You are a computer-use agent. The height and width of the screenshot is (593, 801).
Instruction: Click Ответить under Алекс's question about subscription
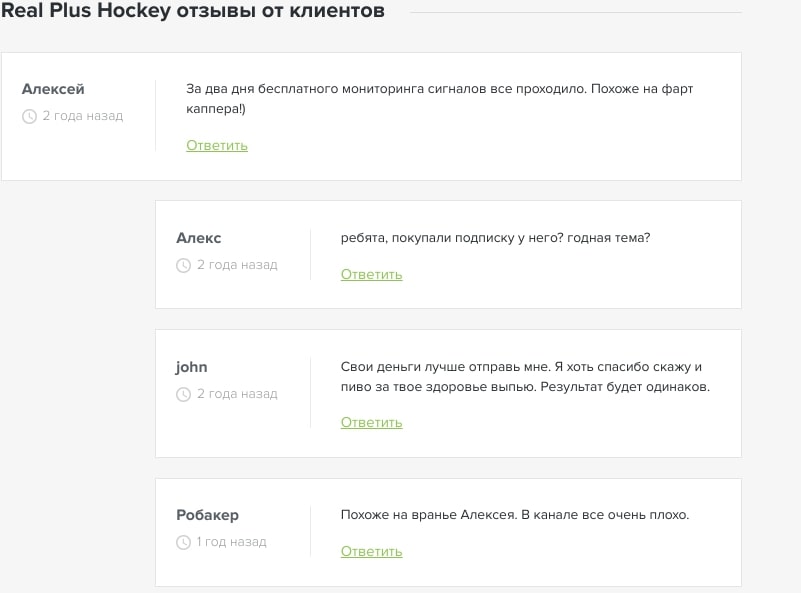(371, 274)
